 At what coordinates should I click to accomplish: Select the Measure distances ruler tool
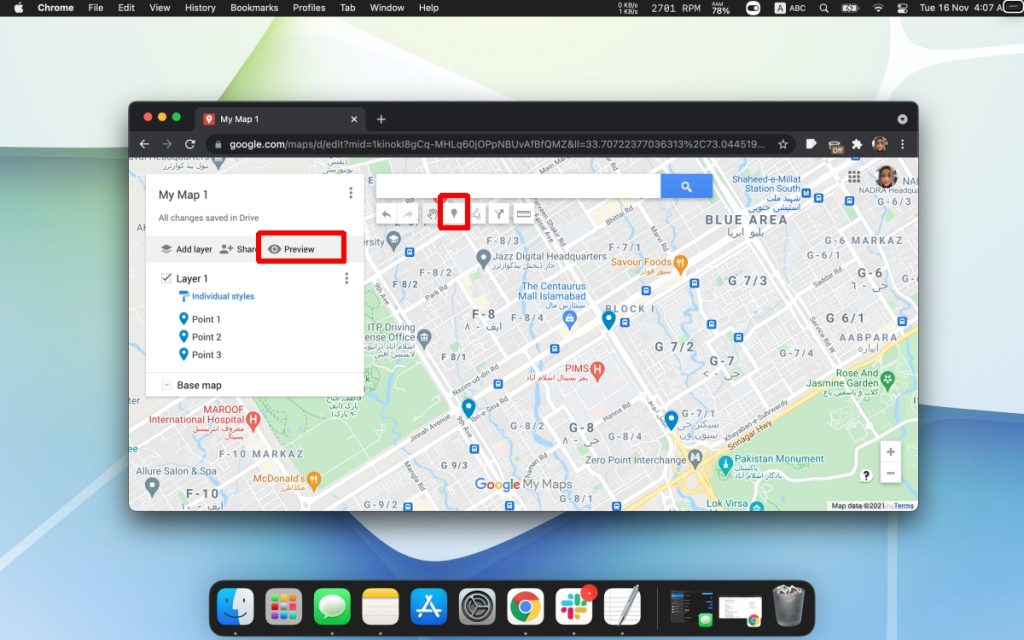click(524, 213)
